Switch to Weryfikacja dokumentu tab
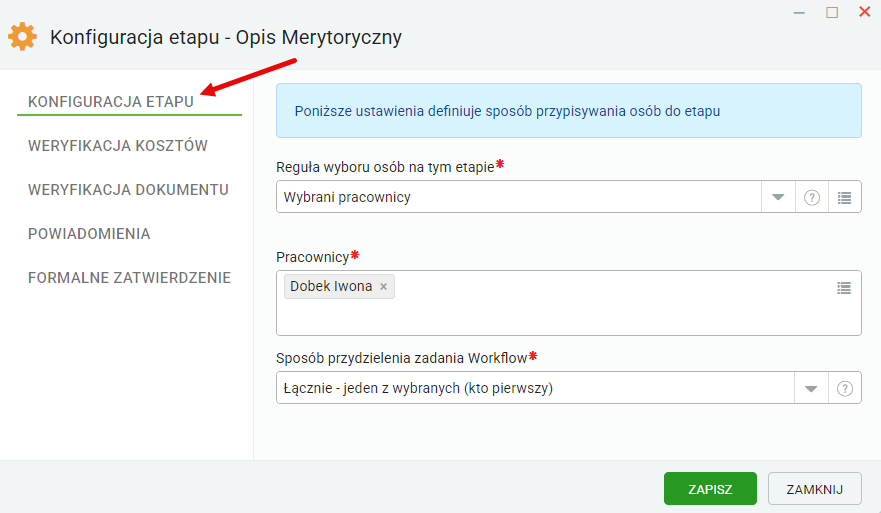Screen dimensions: 881x513 (x=128, y=190)
